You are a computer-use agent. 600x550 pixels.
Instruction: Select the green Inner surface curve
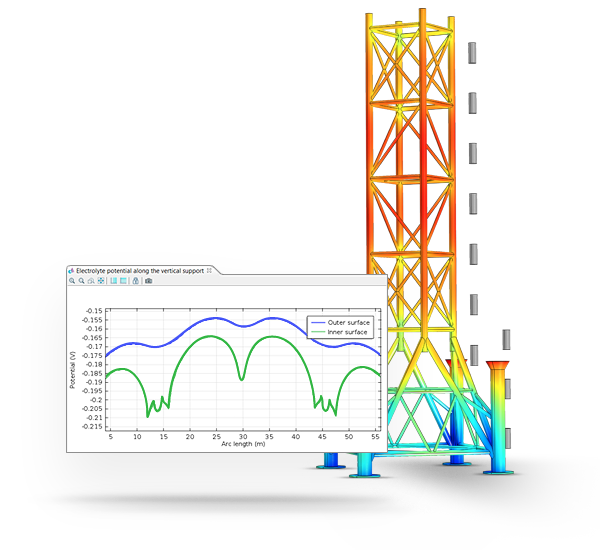point(215,337)
